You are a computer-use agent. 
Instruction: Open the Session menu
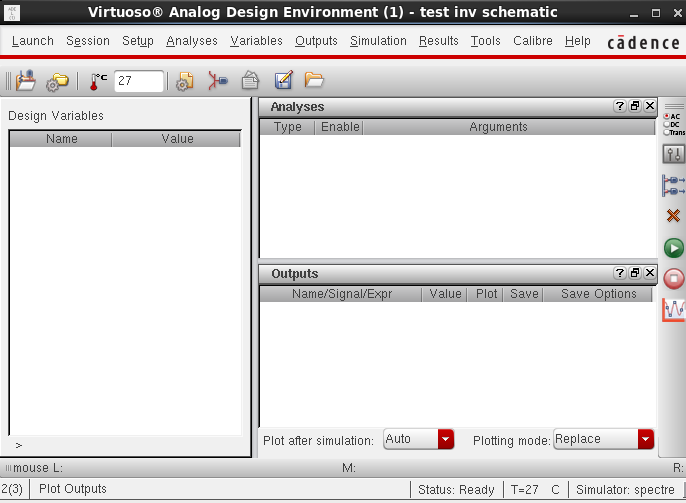(88, 41)
